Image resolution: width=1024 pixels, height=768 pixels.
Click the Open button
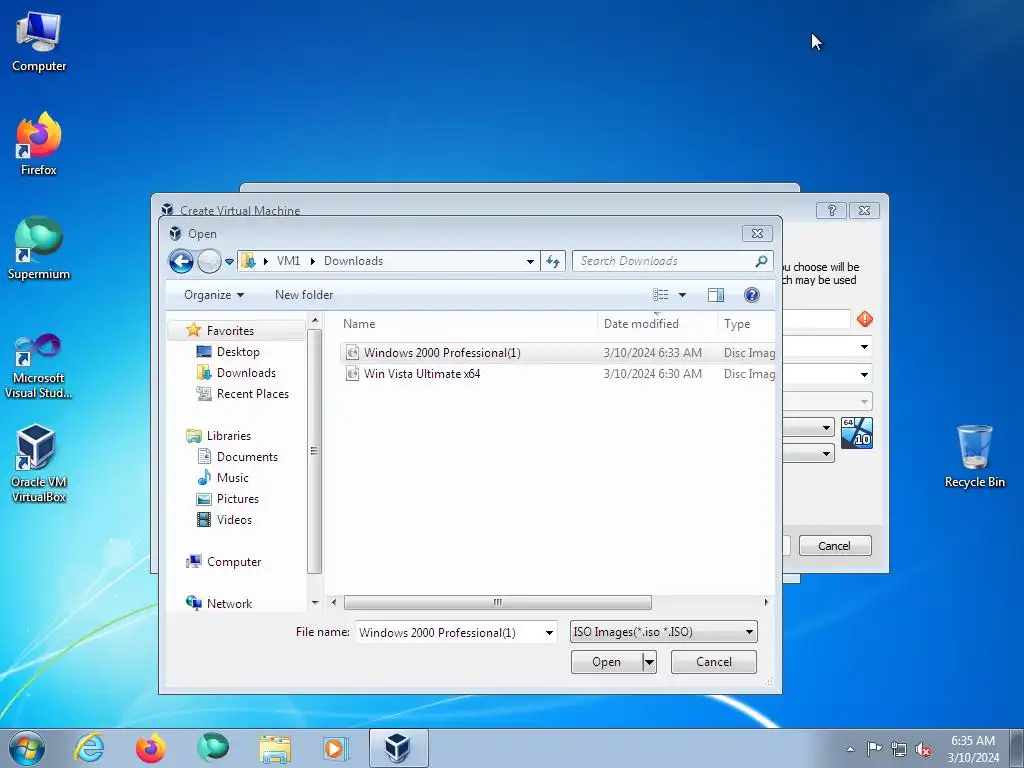[607, 662]
